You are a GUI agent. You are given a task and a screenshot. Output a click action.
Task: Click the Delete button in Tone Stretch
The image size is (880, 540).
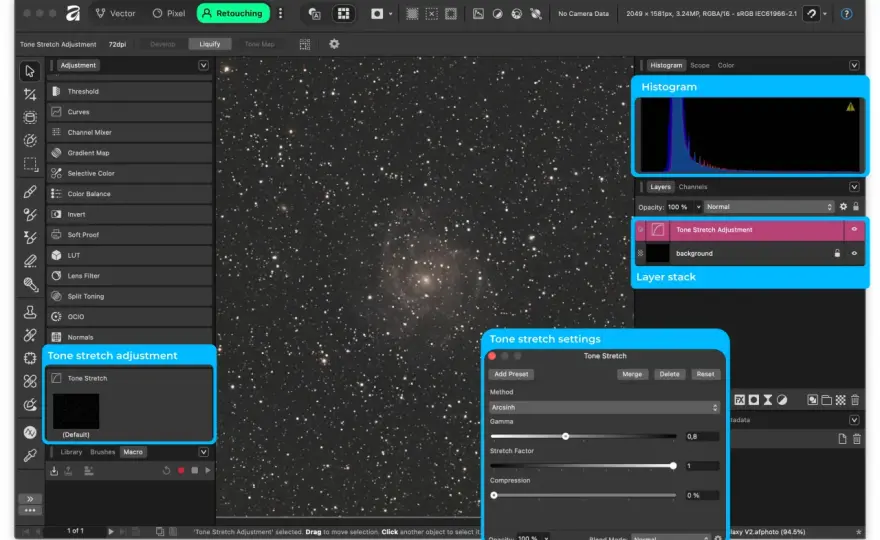(x=669, y=374)
